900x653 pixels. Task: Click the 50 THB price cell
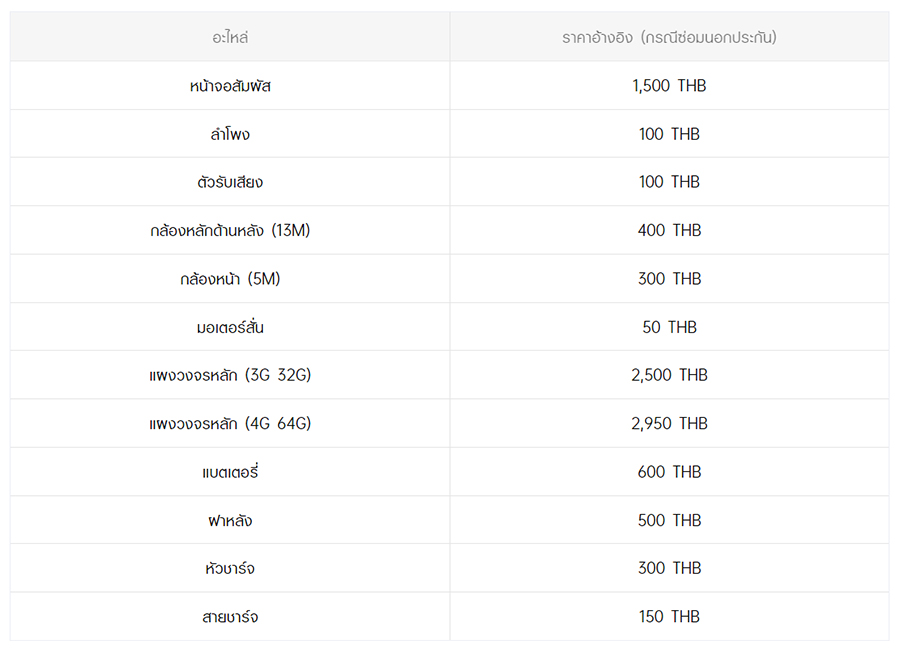click(669, 328)
